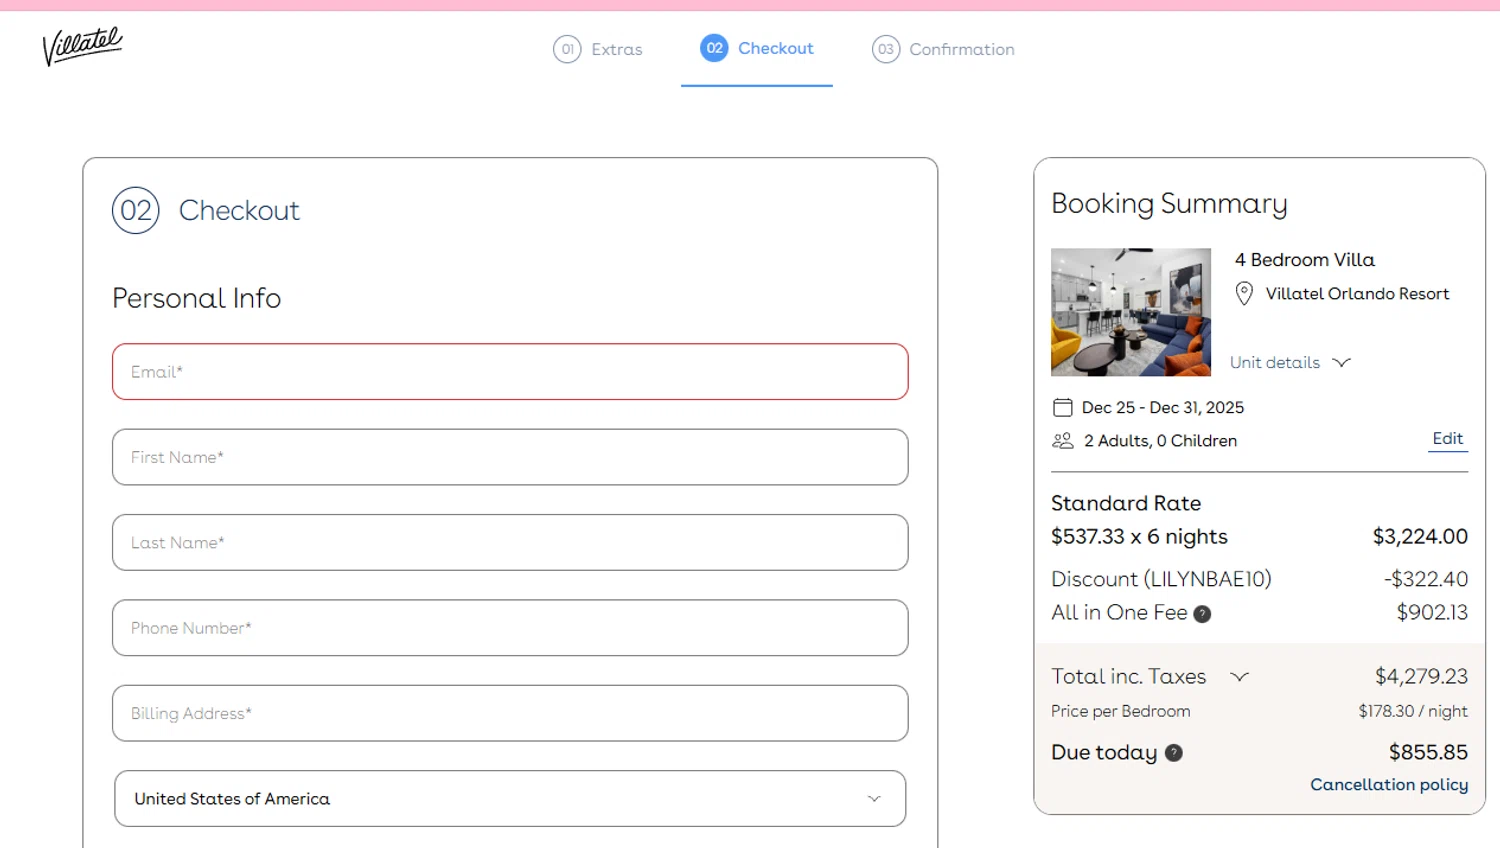Click the location pin icon by Villatel Orlando Resort
Screen dimensions: 1500x848
tap(1244, 293)
